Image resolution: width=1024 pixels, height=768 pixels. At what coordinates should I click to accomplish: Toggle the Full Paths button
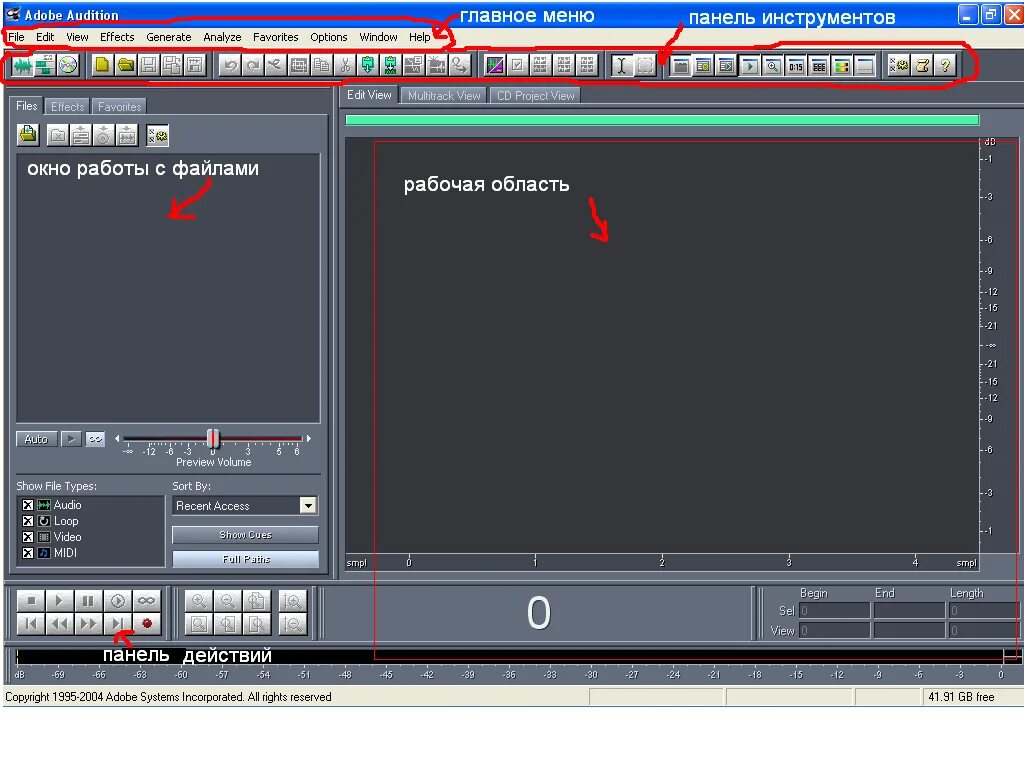coord(246,559)
